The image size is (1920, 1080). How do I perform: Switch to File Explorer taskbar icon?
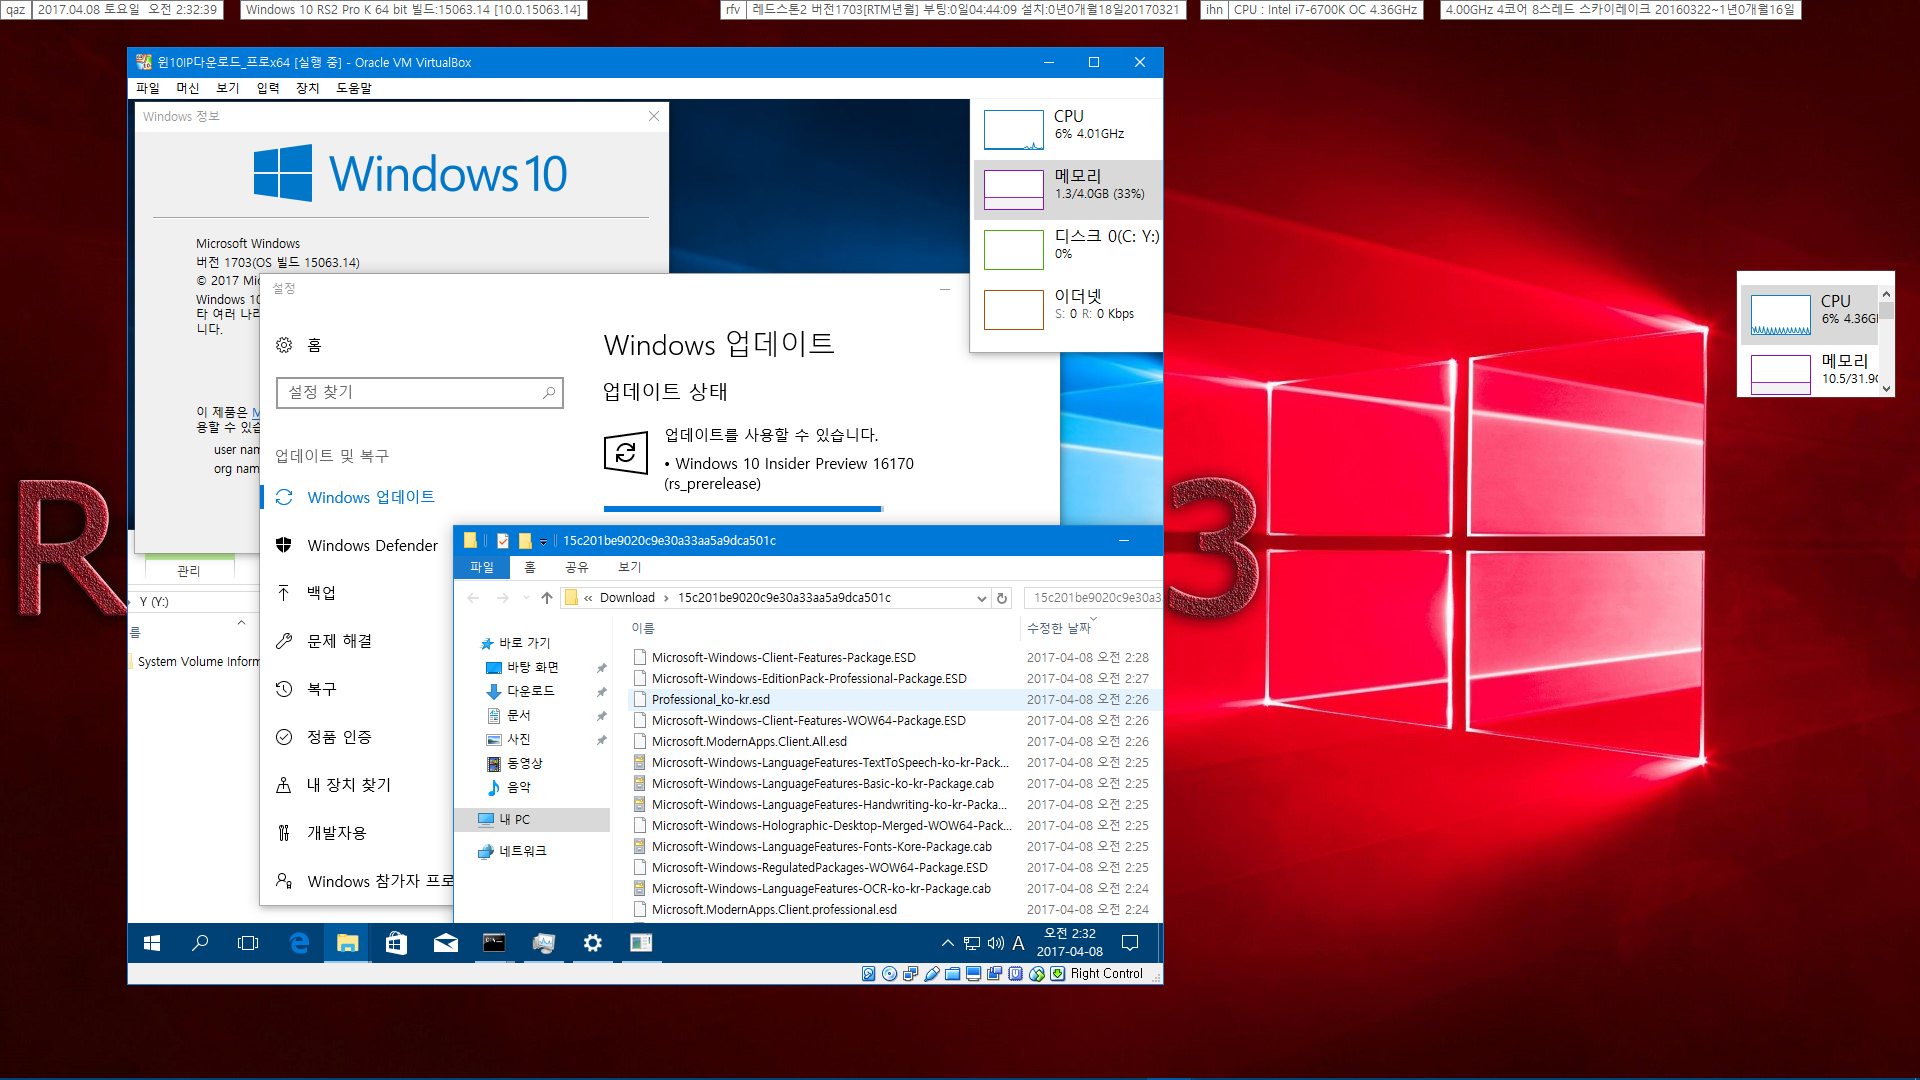[x=347, y=943]
